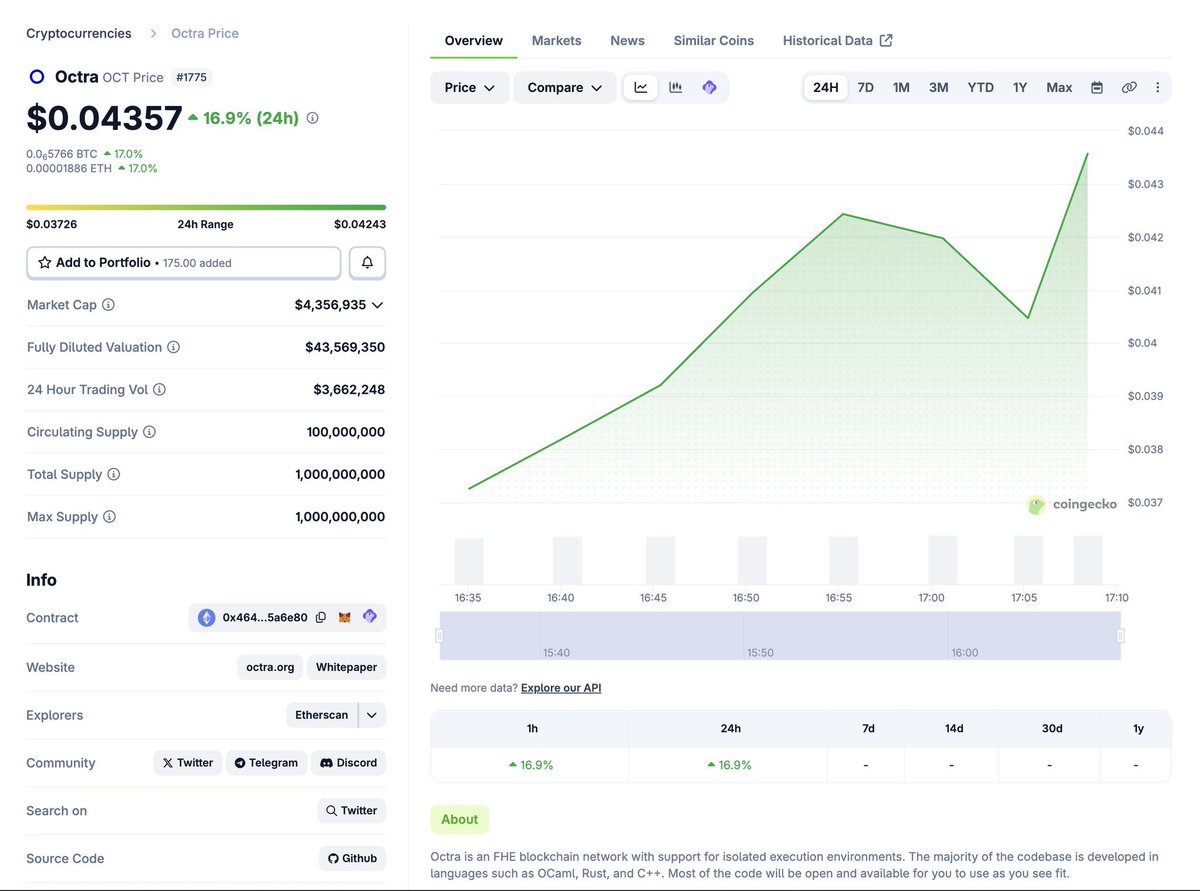Open the Whitepaper link
Image resolution: width=1200 pixels, height=891 pixels.
coord(346,667)
